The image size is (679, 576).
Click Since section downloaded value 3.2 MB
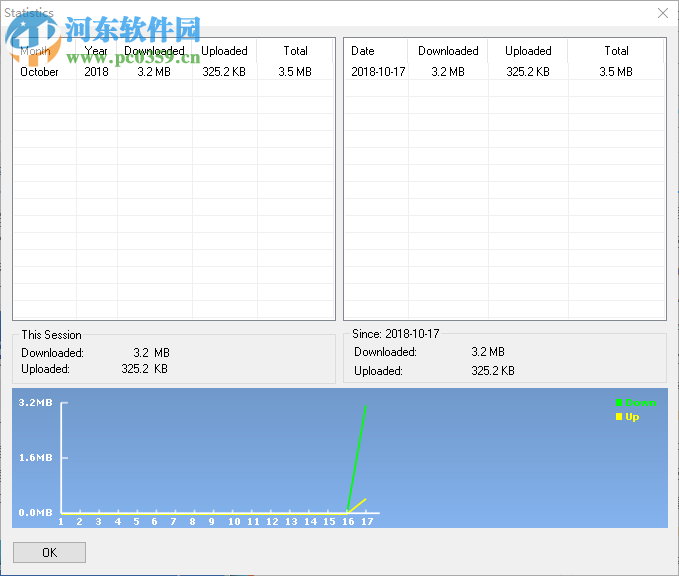[488, 352]
